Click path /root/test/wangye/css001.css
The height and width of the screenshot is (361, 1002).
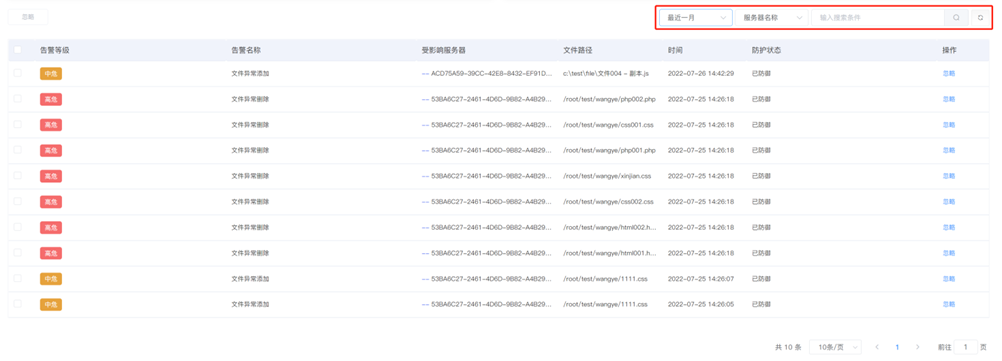(608, 125)
